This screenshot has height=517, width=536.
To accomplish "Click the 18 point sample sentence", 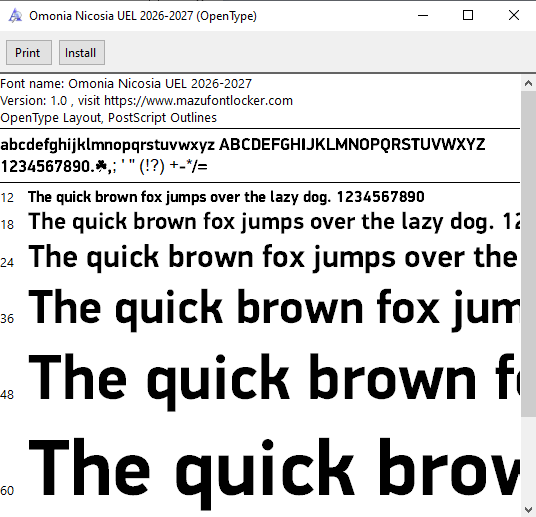I will (x=274, y=222).
